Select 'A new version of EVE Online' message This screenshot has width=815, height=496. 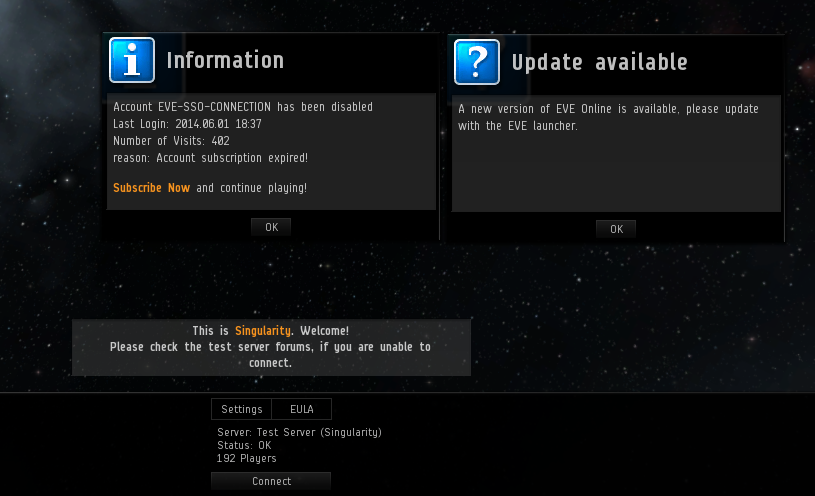click(608, 117)
